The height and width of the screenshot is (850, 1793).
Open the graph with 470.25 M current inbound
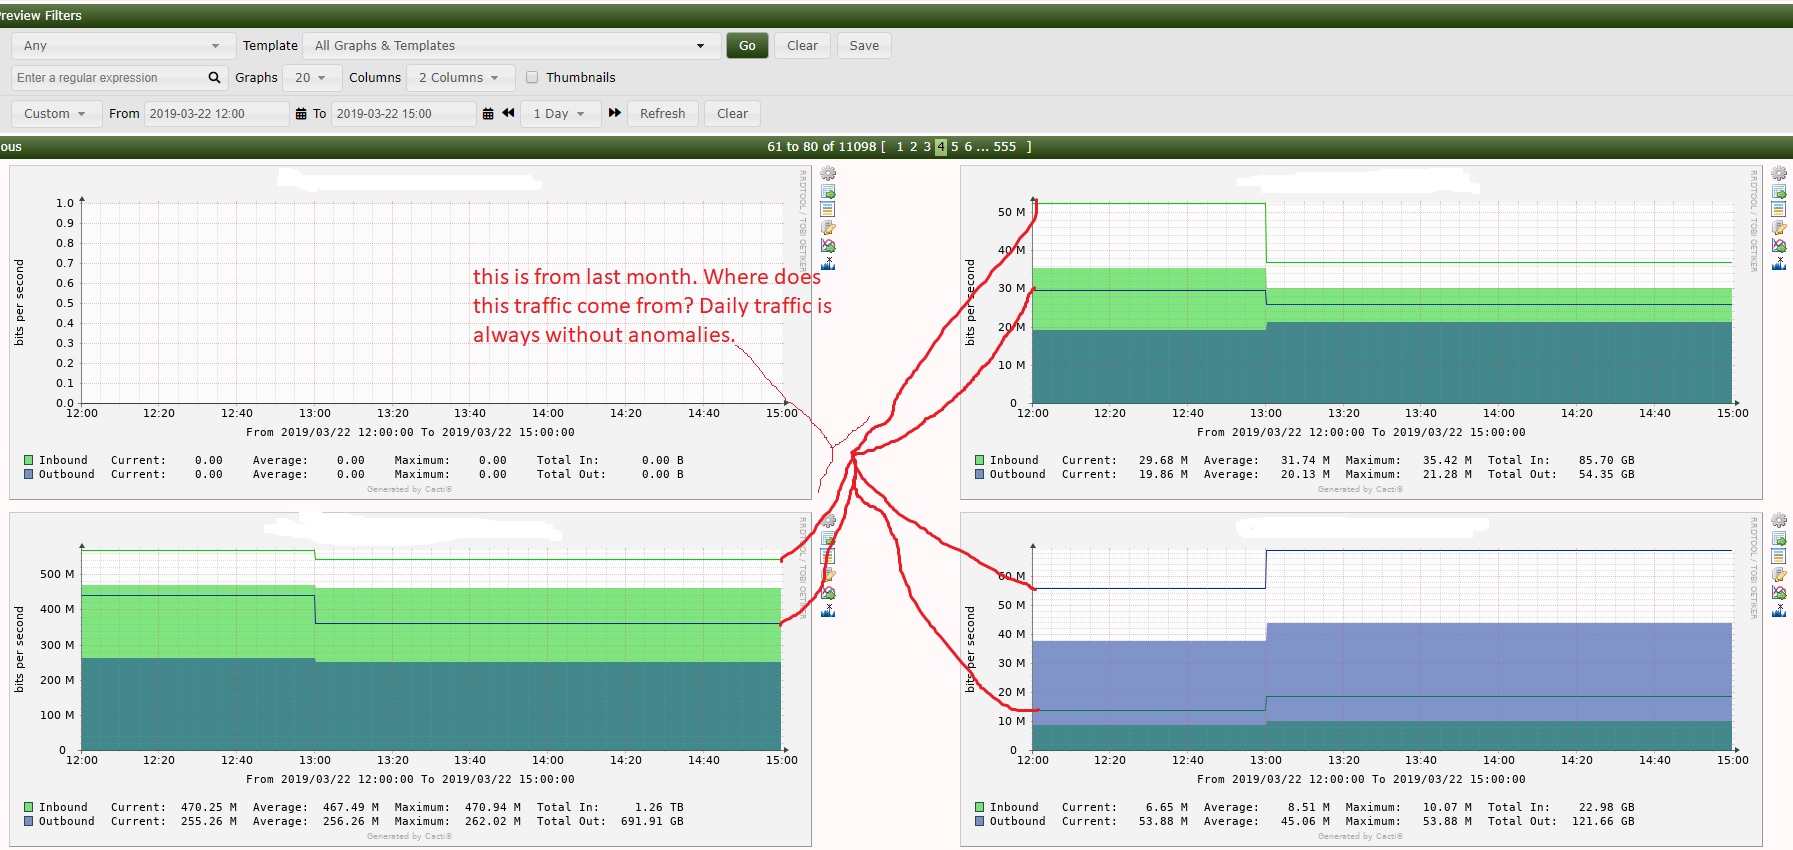(410, 680)
